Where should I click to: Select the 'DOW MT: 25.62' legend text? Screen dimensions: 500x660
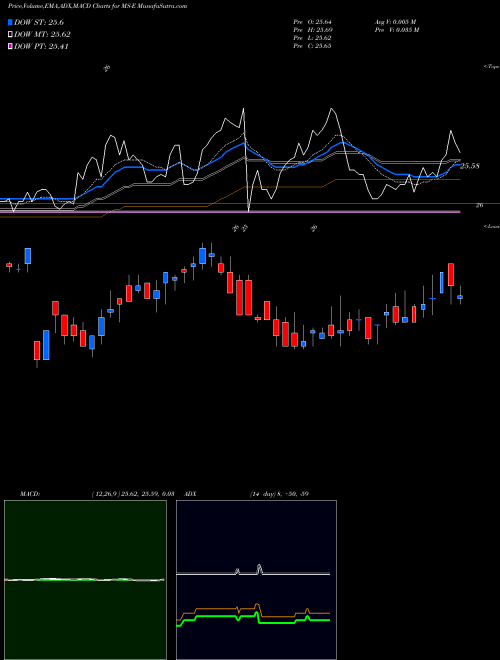(42, 35)
